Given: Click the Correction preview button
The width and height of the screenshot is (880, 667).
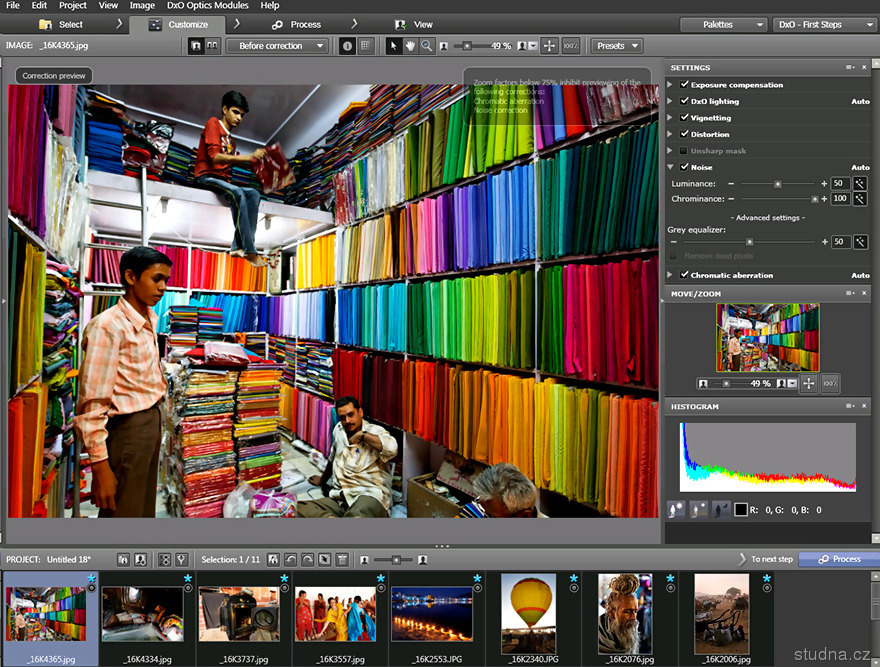Looking at the screenshot, I should [x=54, y=75].
